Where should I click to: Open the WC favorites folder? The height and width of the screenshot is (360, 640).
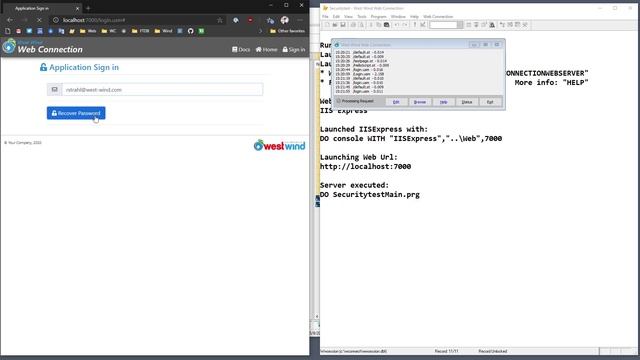(109, 31)
